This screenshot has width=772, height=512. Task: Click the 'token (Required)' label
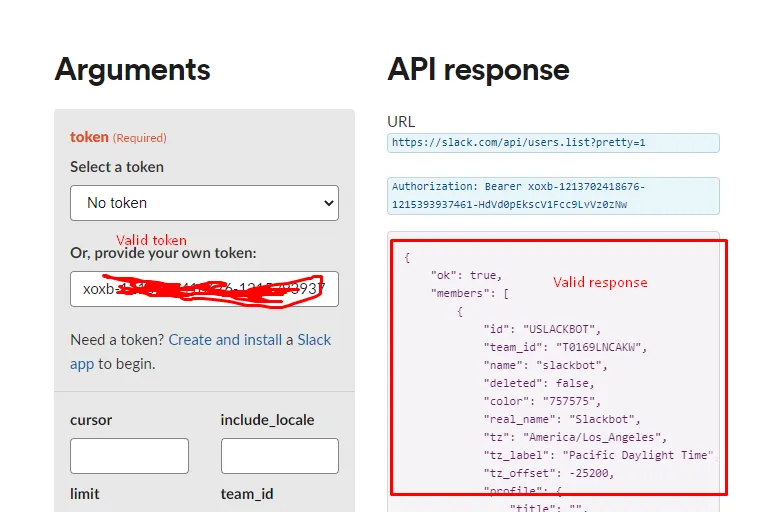tap(118, 137)
